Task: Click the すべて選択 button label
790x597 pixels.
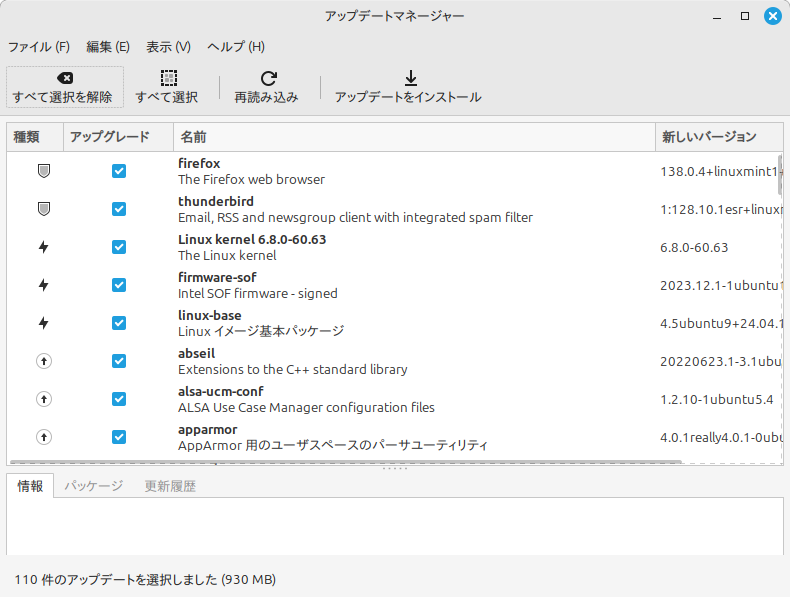Action: 167,97
